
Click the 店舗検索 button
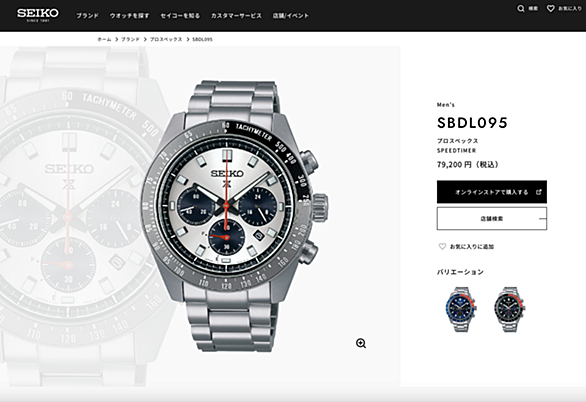click(492, 219)
